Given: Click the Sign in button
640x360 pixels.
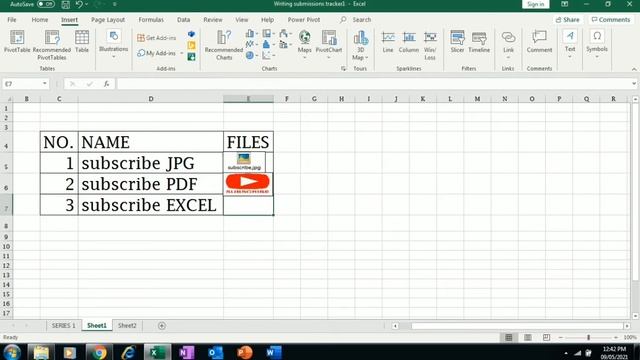Looking at the screenshot, I should point(536,4).
